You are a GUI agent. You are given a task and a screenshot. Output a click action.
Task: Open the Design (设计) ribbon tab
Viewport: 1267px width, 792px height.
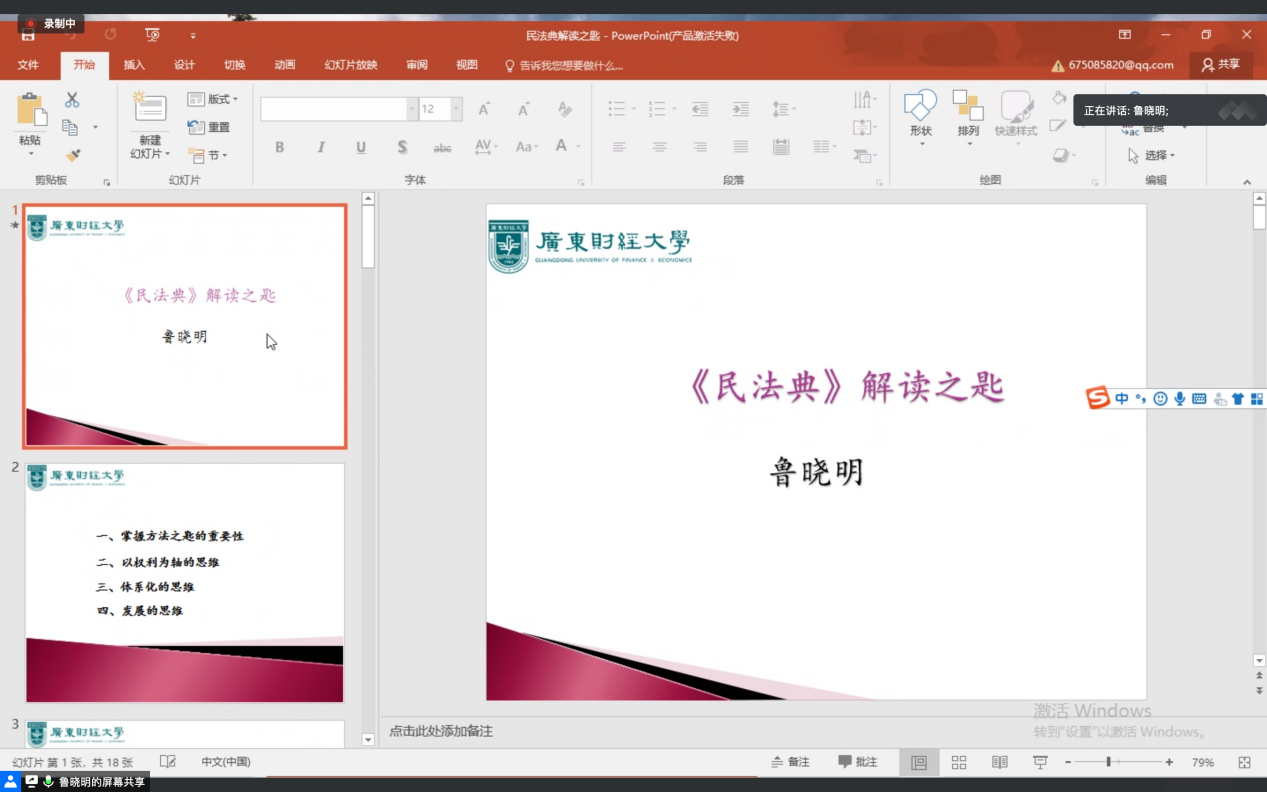tap(185, 65)
